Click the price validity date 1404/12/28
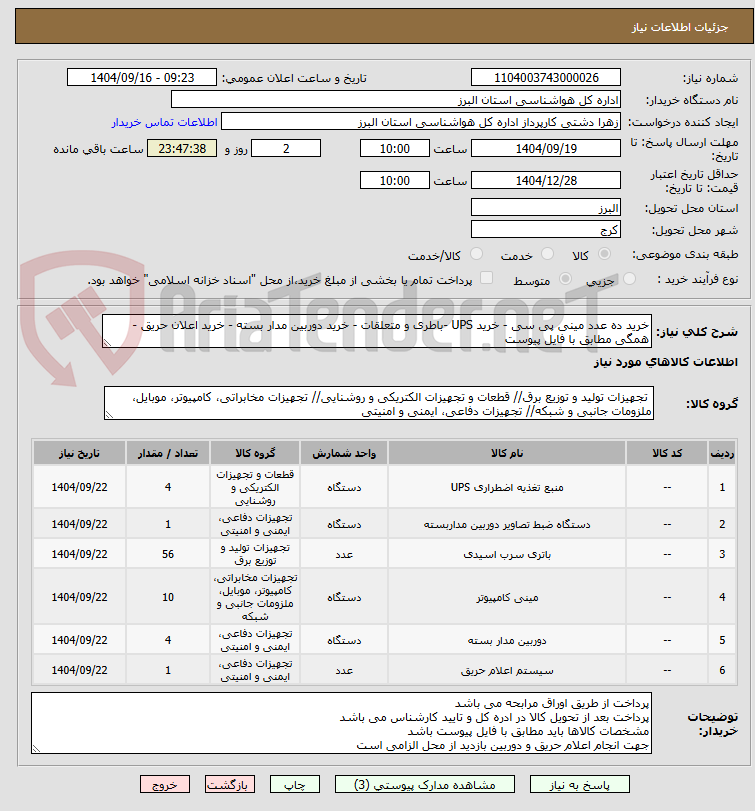 tap(546, 181)
